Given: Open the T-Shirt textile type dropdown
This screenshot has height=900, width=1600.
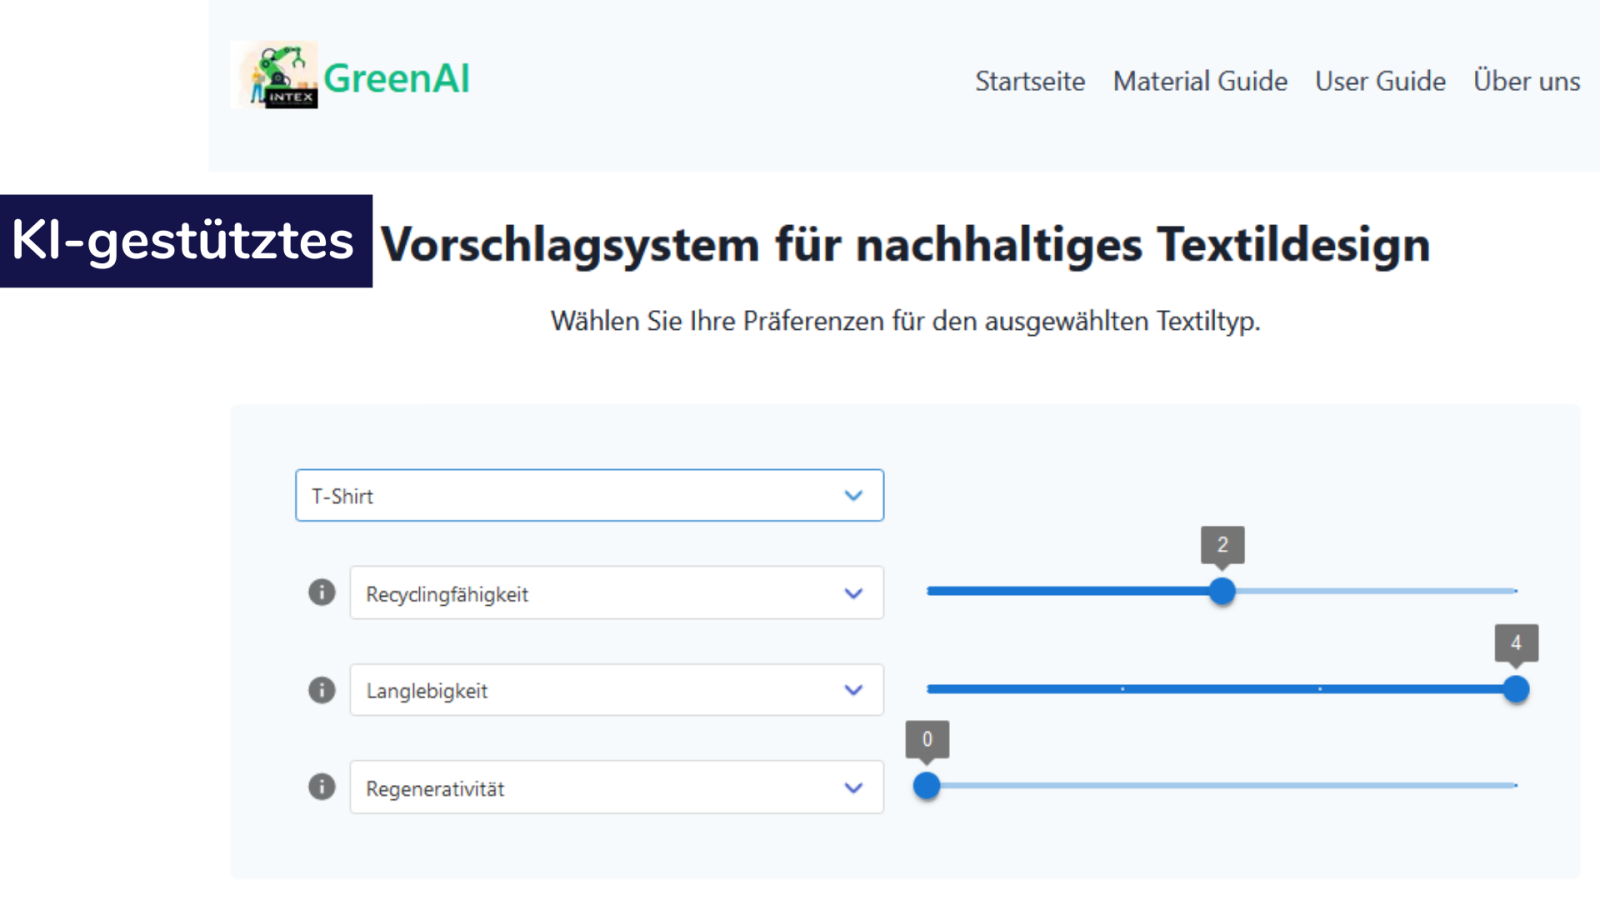Looking at the screenshot, I should [x=589, y=495].
